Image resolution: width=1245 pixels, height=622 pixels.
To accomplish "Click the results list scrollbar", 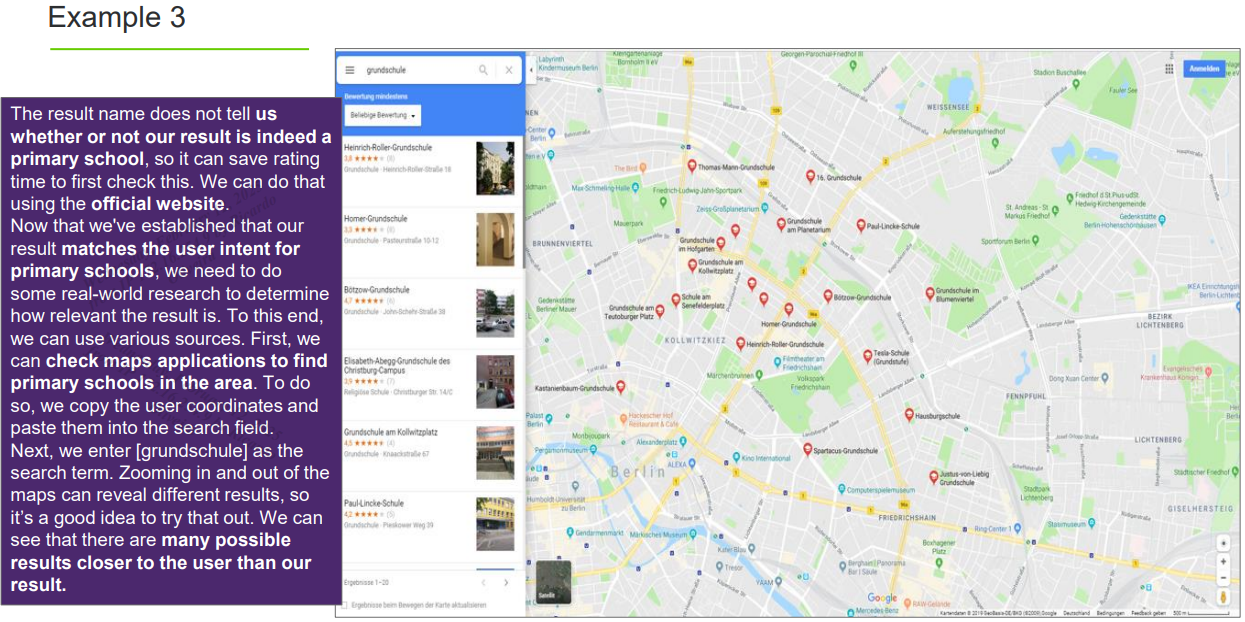I will (525, 200).
